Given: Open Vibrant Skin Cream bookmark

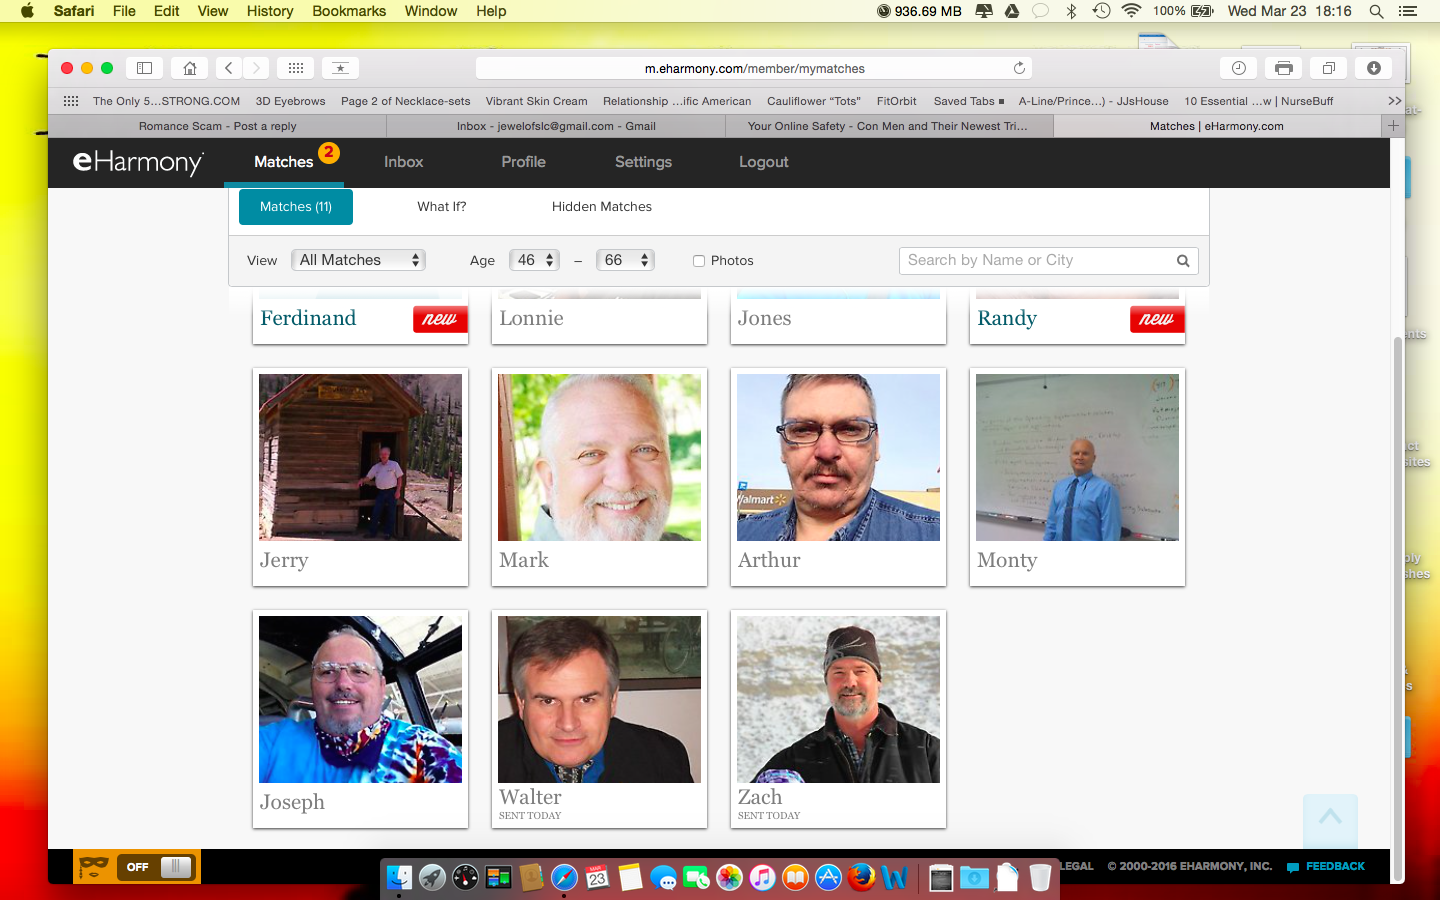Looking at the screenshot, I should 536,101.
